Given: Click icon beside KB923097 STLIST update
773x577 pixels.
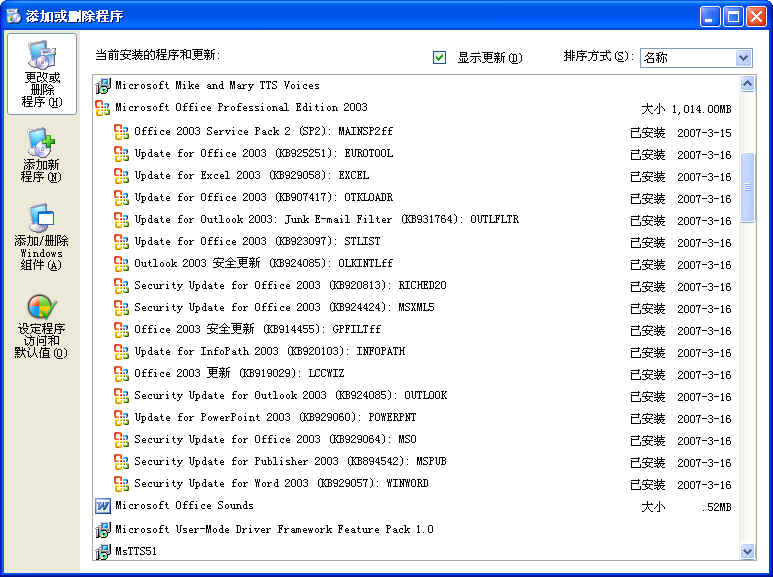Looking at the screenshot, I should pyautogui.click(x=121, y=242).
